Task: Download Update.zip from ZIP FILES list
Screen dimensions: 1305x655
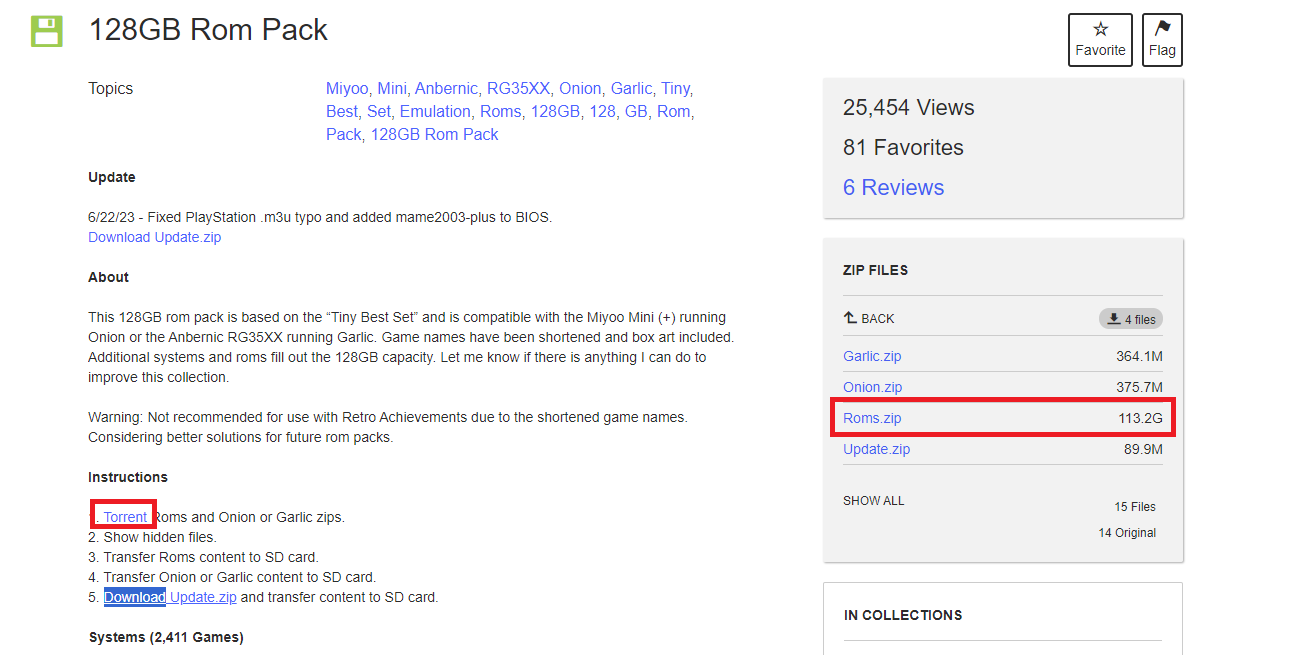Action: click(876, 449)
